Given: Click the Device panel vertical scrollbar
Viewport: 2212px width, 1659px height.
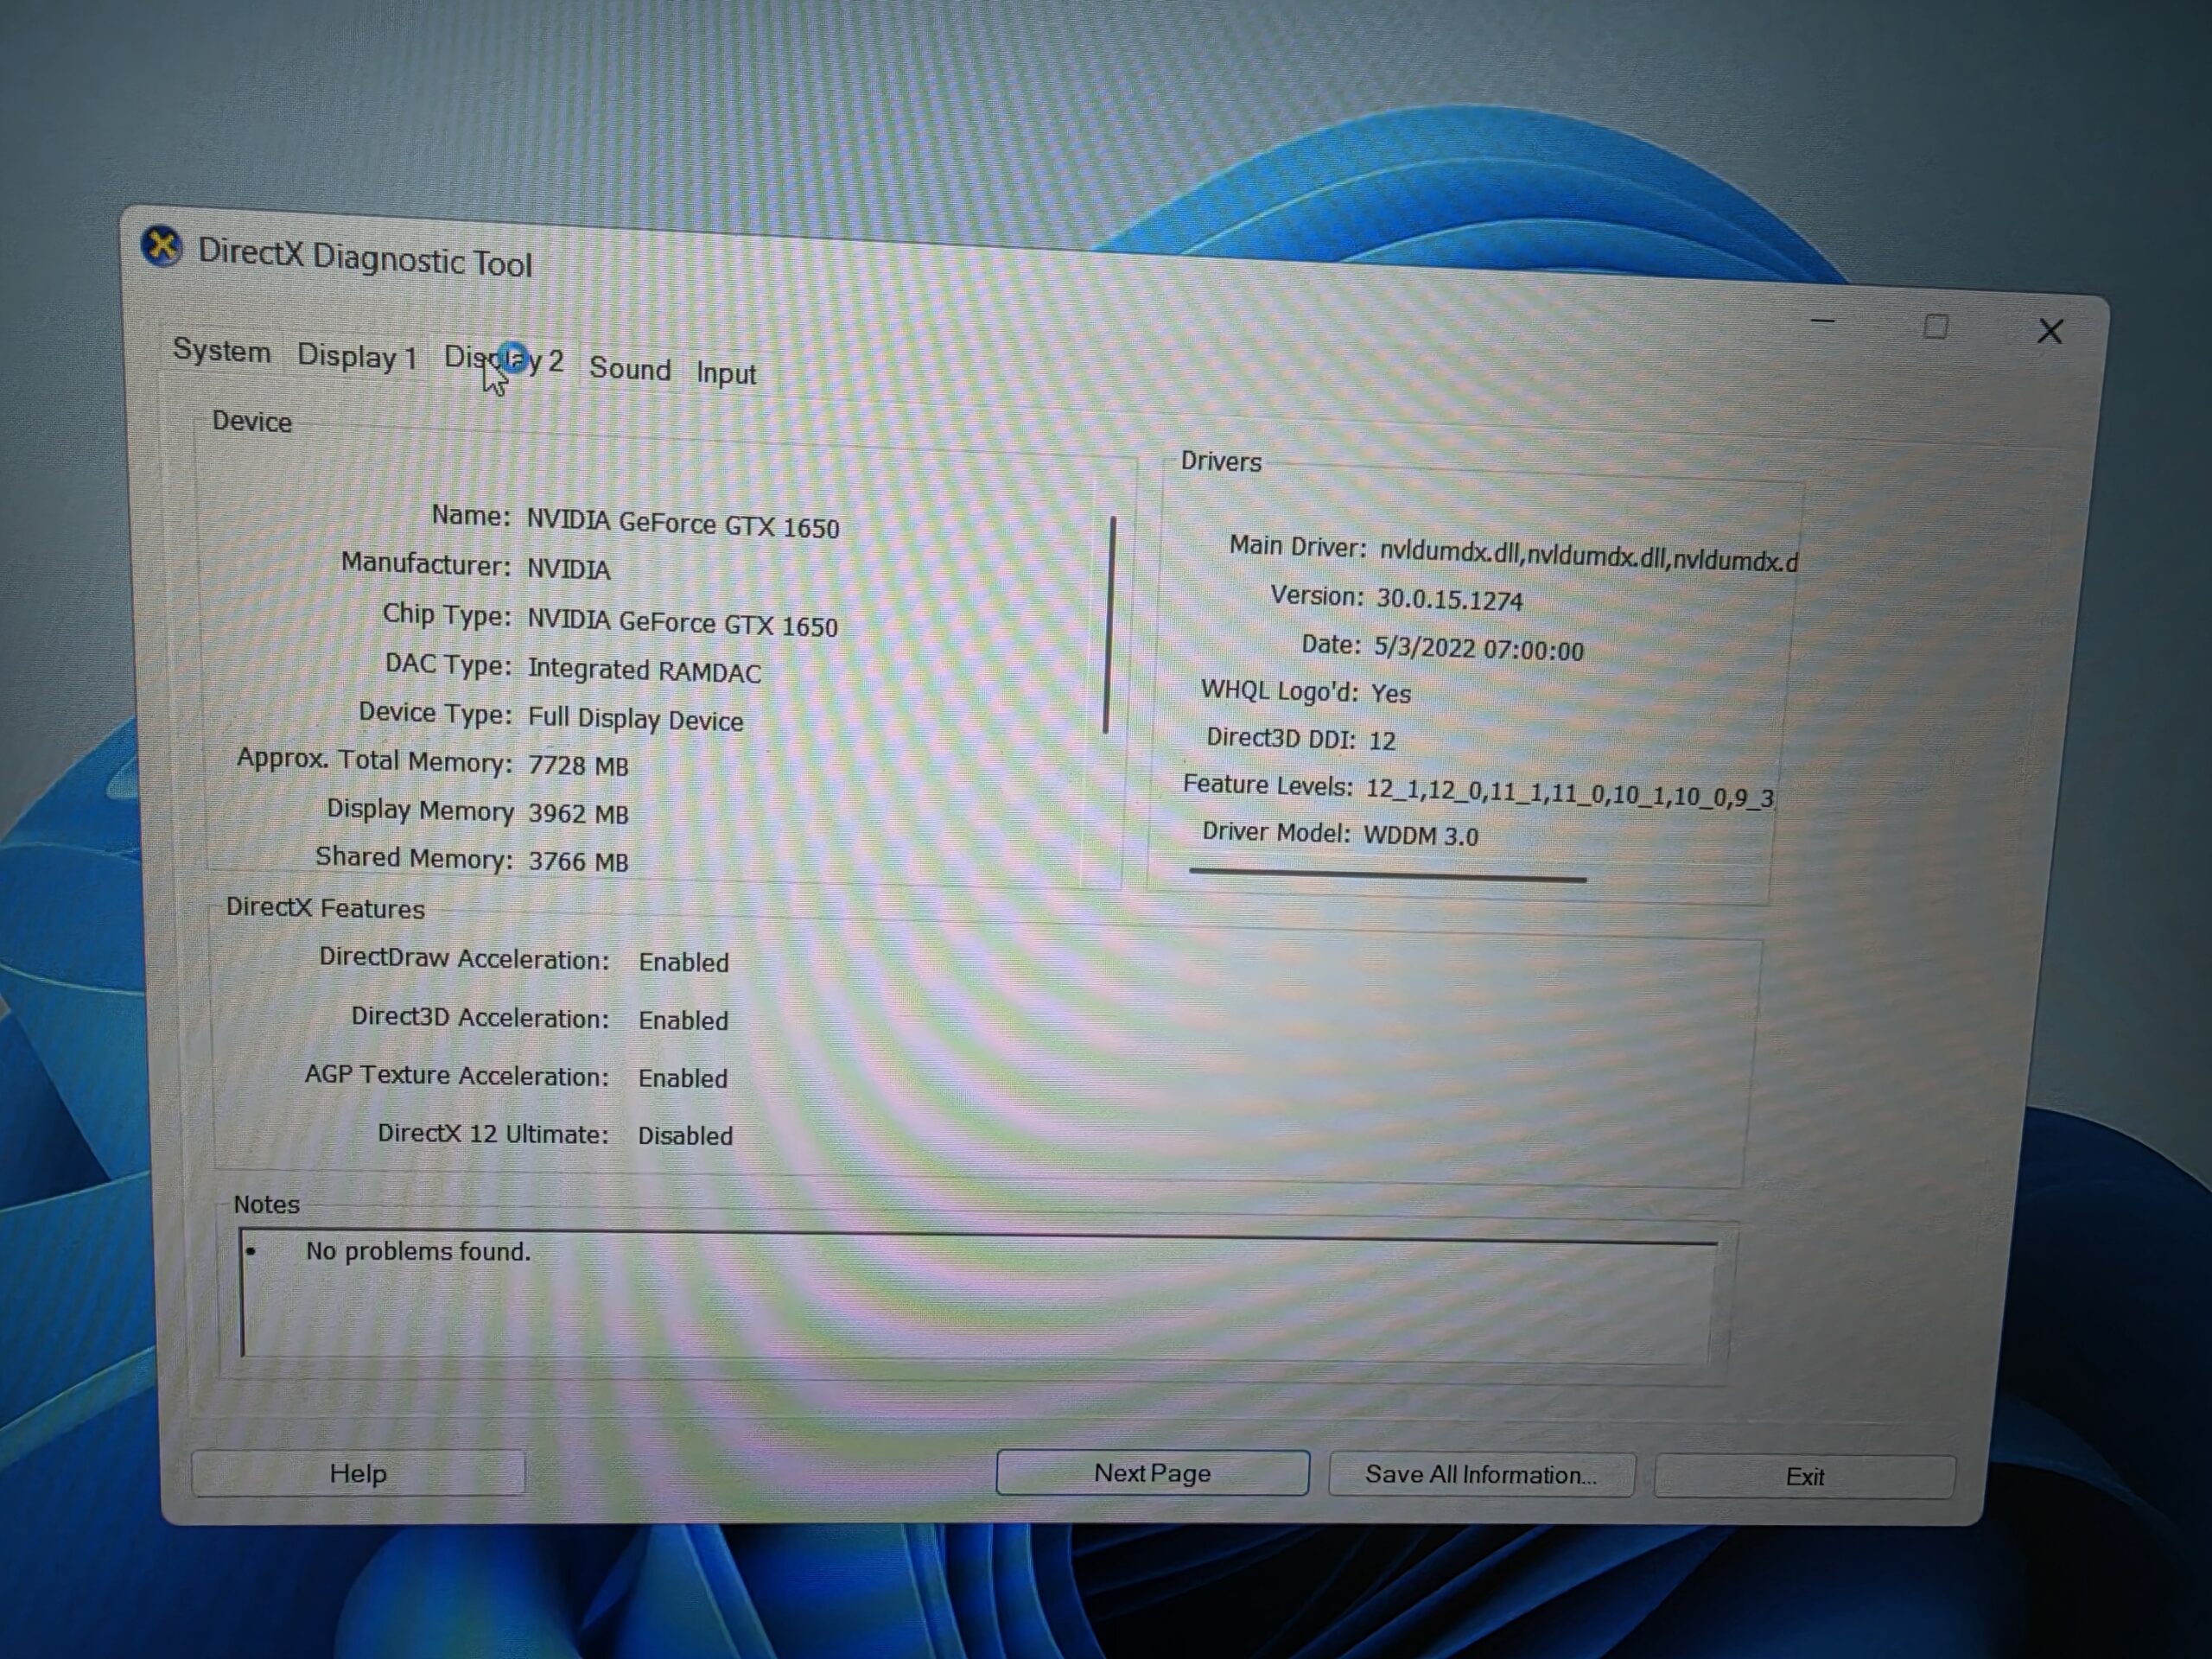Looking at the screenshot, I should pyautogui.click(x=1109, y=625).
